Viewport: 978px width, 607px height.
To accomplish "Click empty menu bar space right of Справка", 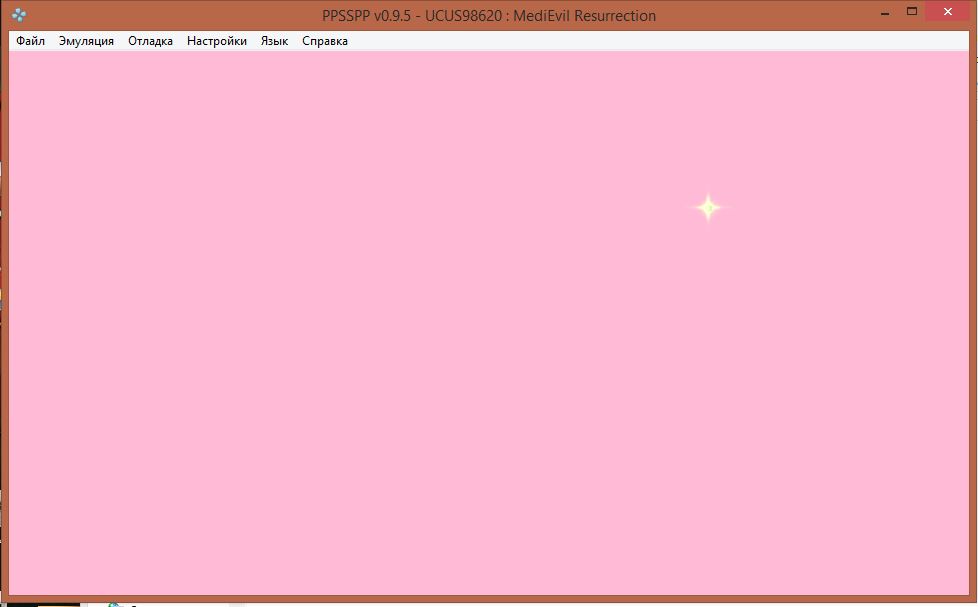I will point(650,41).
